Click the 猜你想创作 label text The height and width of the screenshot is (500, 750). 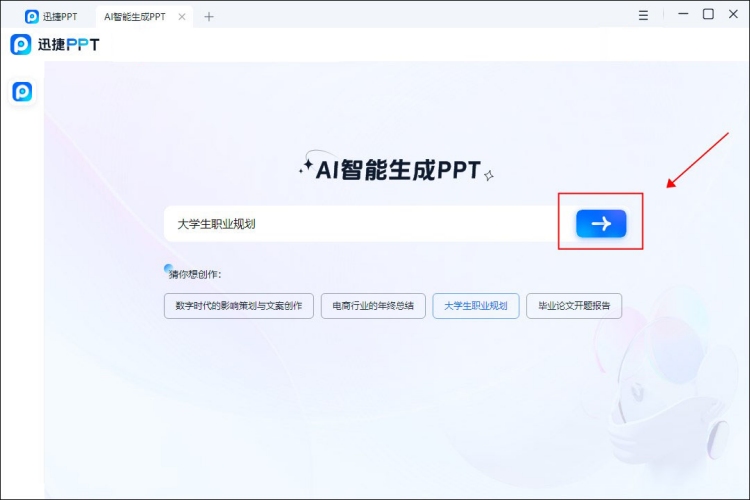(x=195, y=274)
